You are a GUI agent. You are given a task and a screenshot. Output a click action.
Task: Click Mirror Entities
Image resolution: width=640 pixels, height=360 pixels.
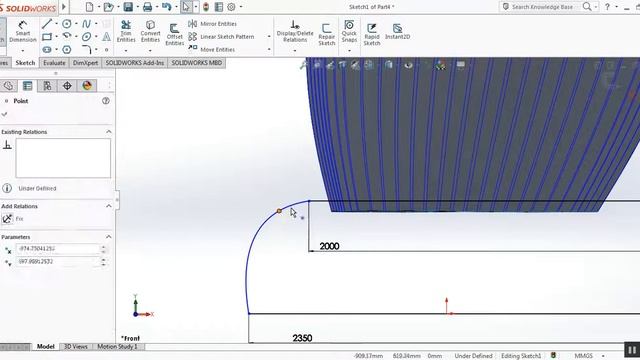(x=213, y=24)
